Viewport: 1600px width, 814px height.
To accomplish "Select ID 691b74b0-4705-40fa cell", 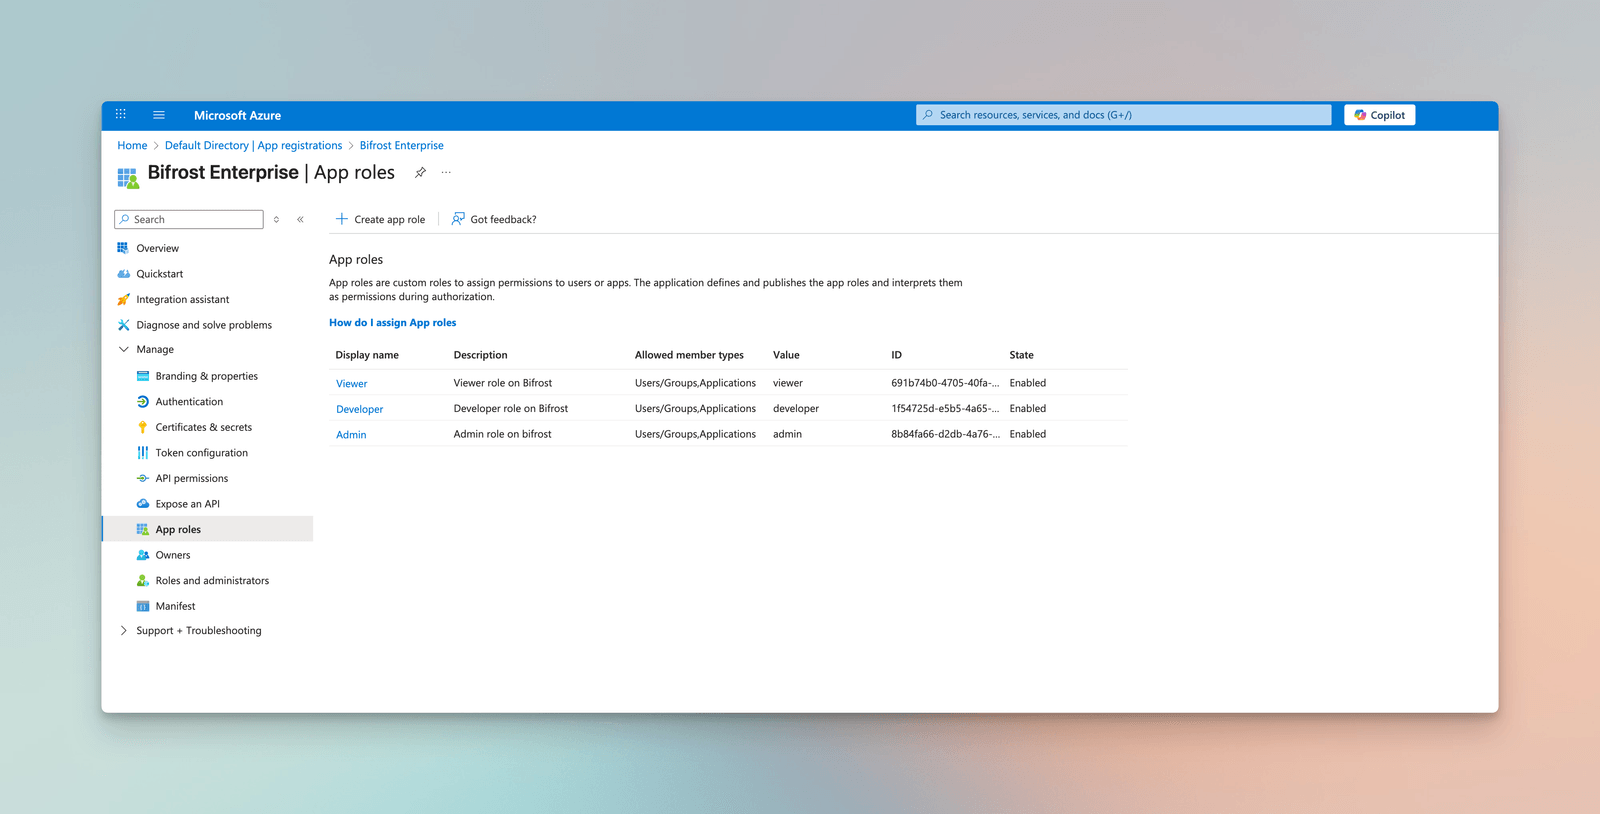I will (x=945, y=383).
